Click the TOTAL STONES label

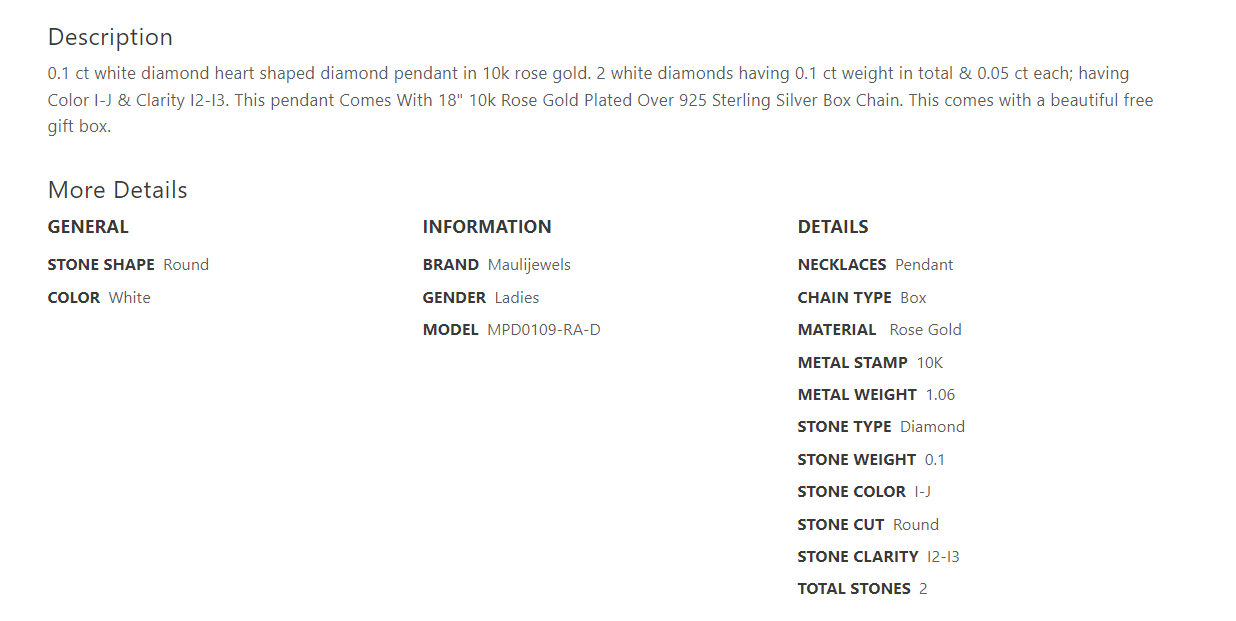[x=854, y=589]
